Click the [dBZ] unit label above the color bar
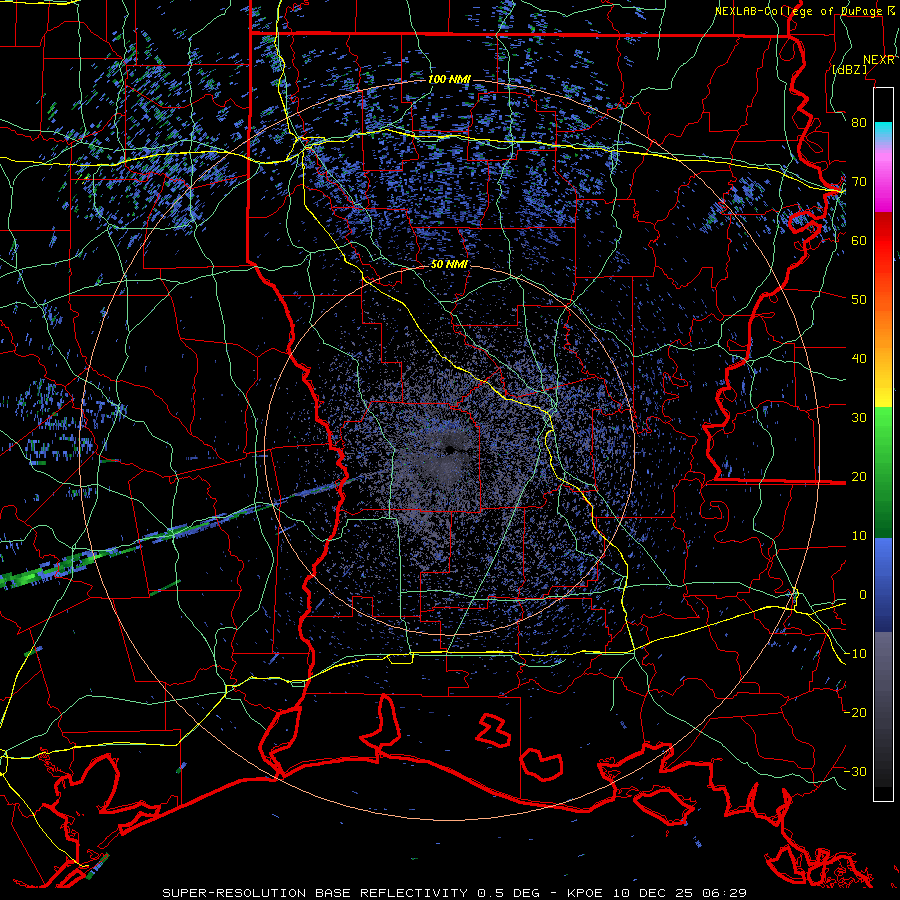Screen dimensions: 900x900 pos(849,70)
